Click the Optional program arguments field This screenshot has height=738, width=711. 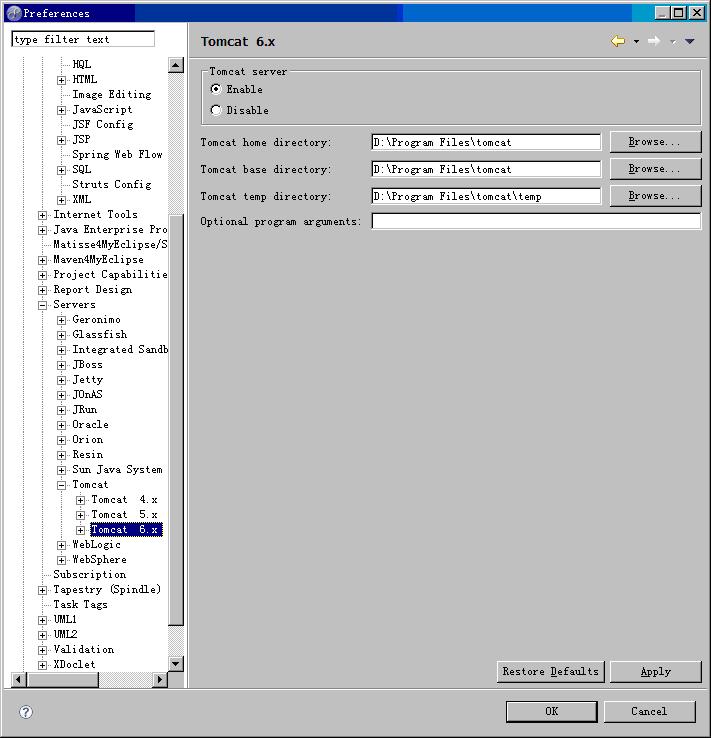click(x=536, y=221)
